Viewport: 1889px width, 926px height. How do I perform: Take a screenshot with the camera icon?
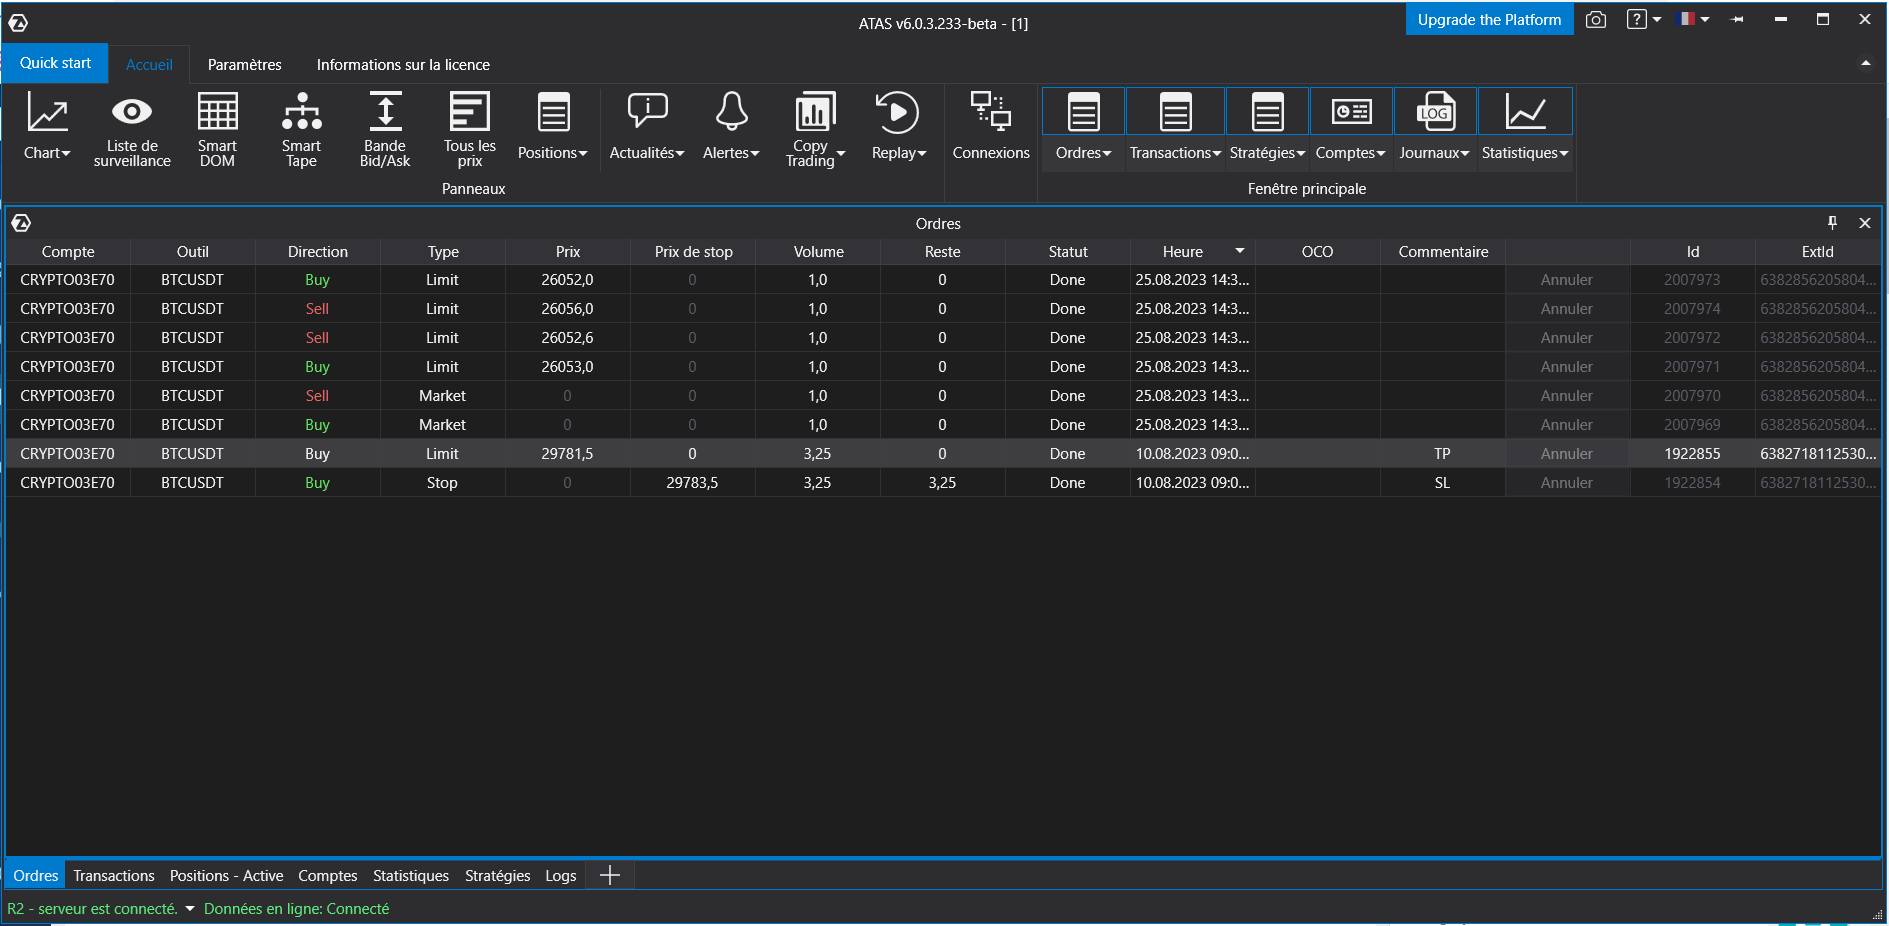coord(1596,20)
